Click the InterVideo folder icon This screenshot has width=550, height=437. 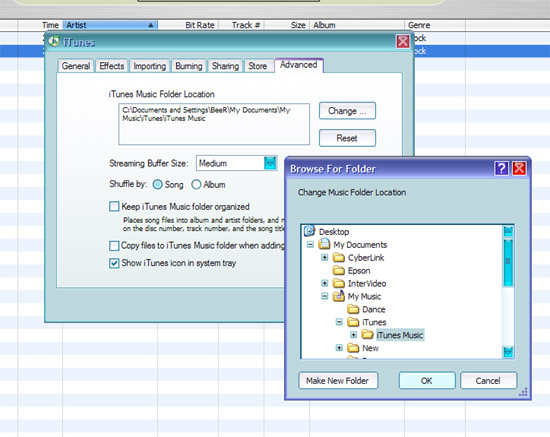[x=339, y=283]
